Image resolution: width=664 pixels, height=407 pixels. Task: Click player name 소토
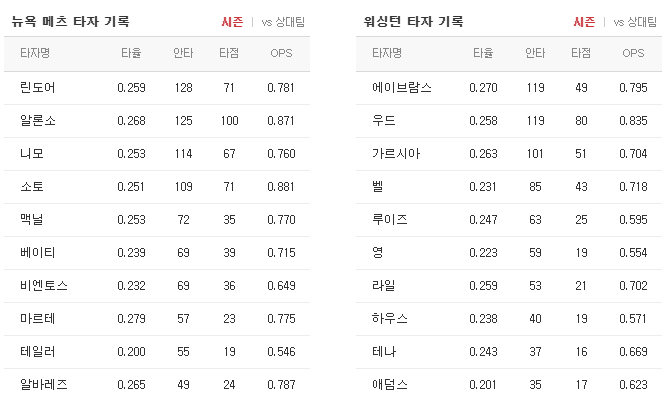coord(32,187)
